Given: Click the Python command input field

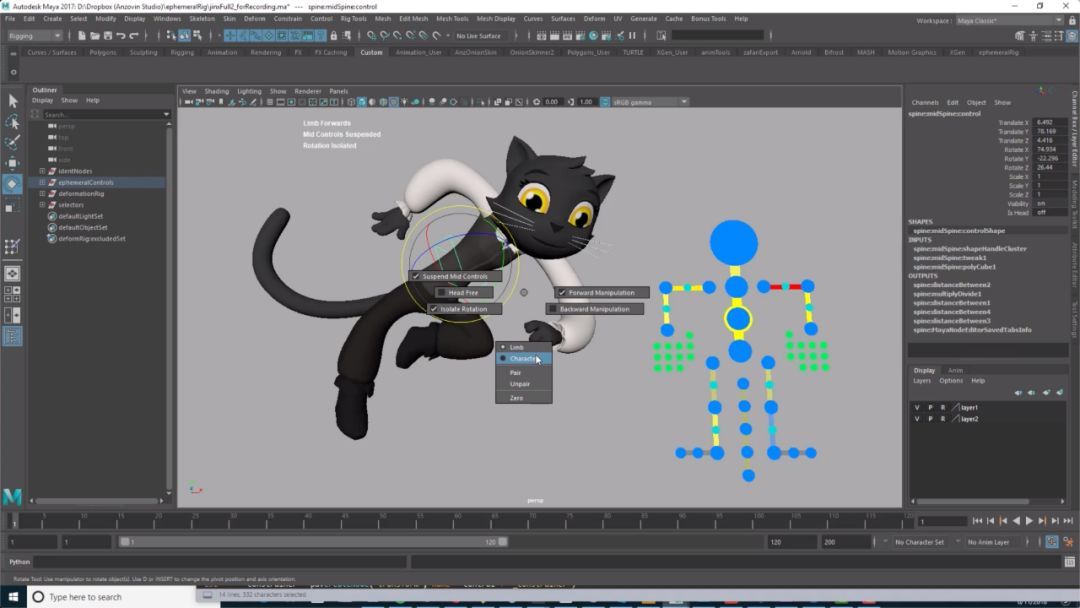Looking at the screenshot, I should [x=220, y=562].
